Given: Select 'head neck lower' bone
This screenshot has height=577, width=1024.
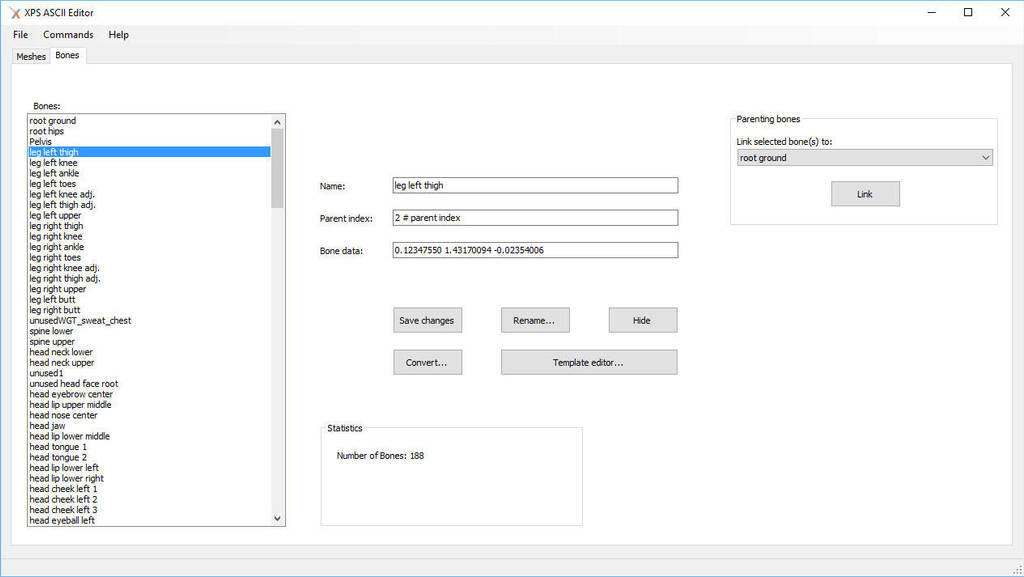Looking at the screenshot, I should (149, 352).
